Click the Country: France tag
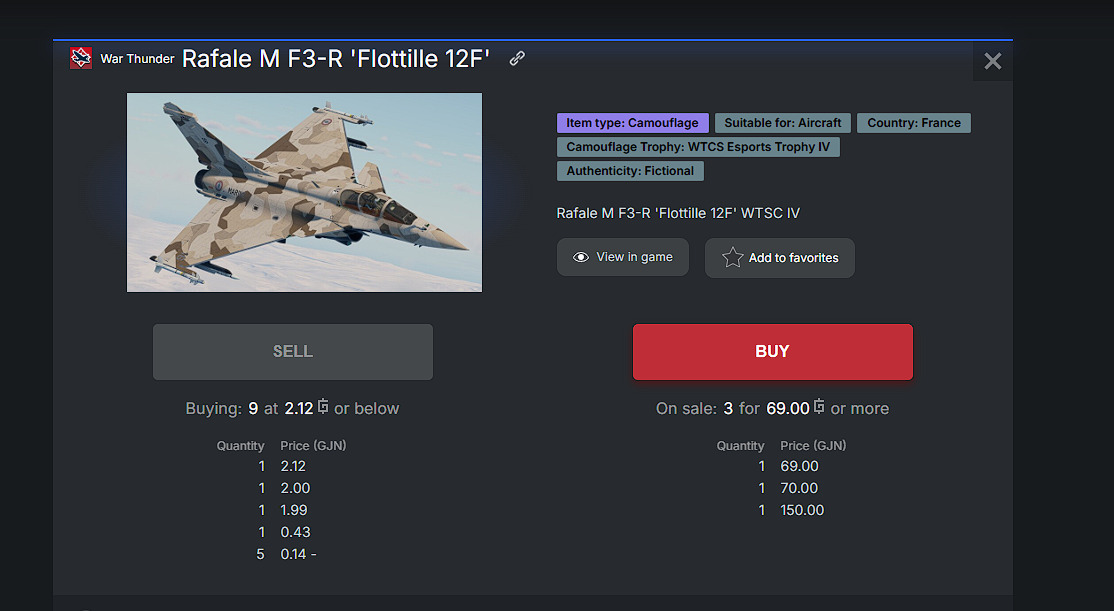Screen dimensions: 1114x611 [913, 123]
